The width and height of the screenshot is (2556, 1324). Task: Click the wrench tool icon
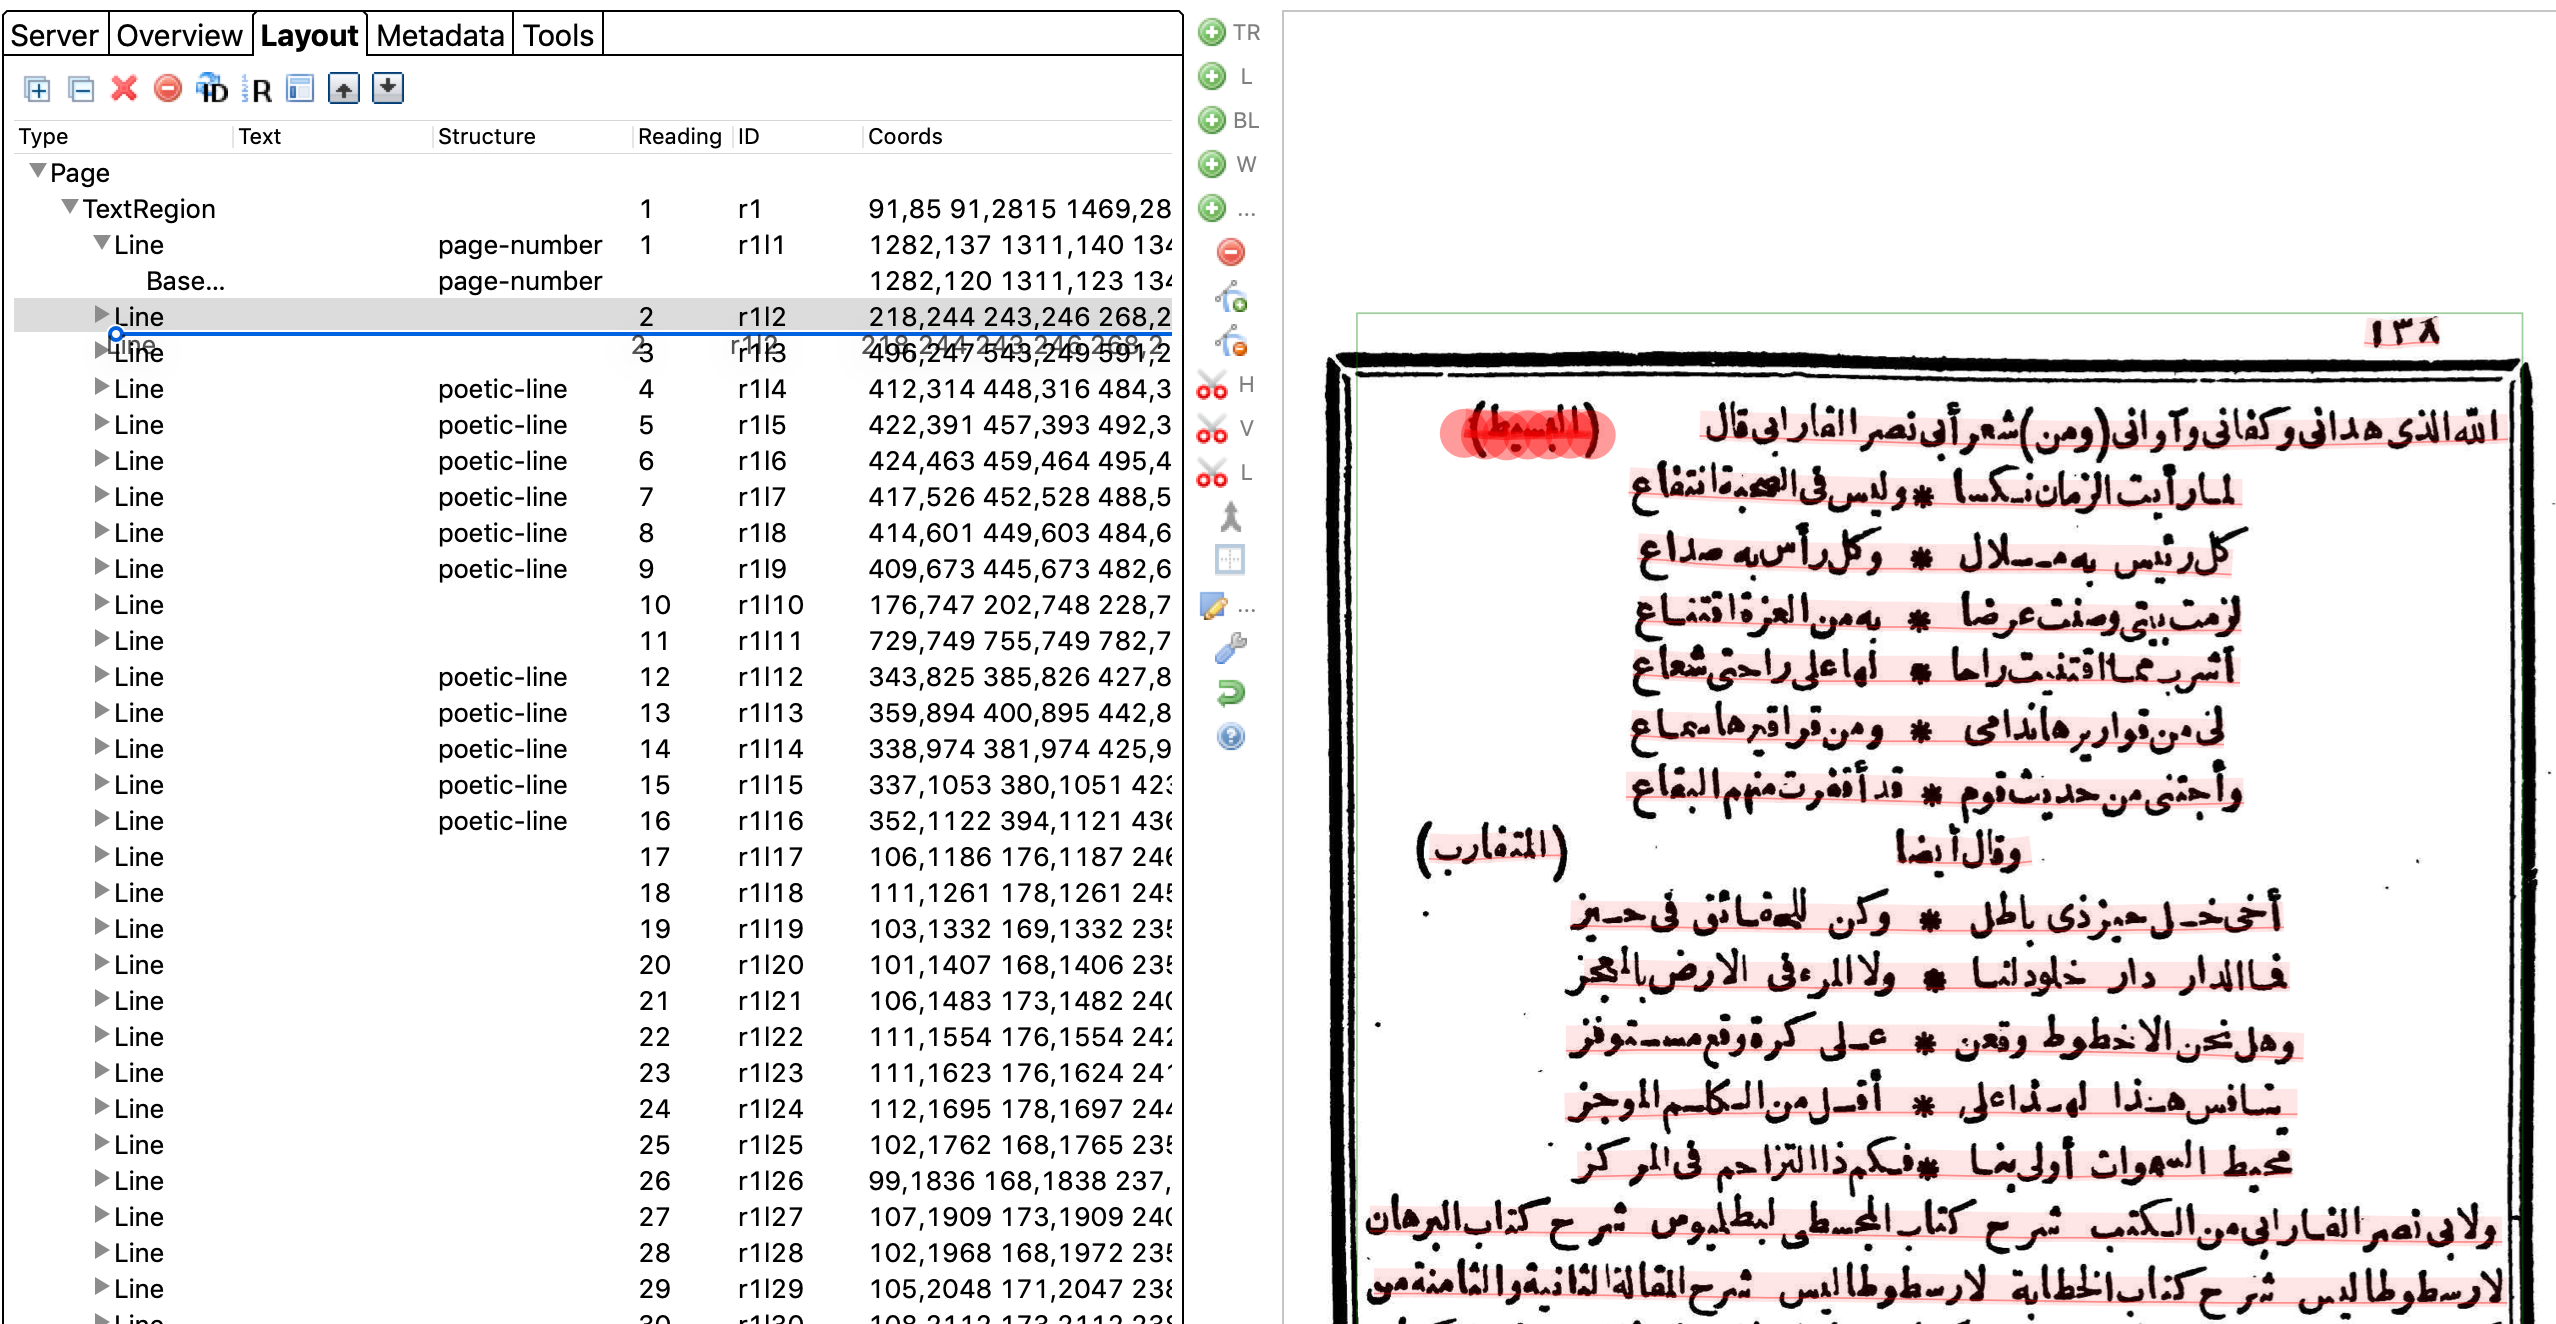click(1230, 648)
